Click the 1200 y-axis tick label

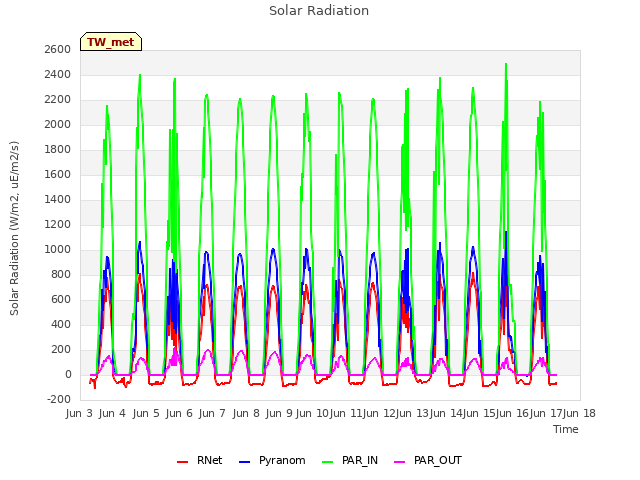coord(58,224)
